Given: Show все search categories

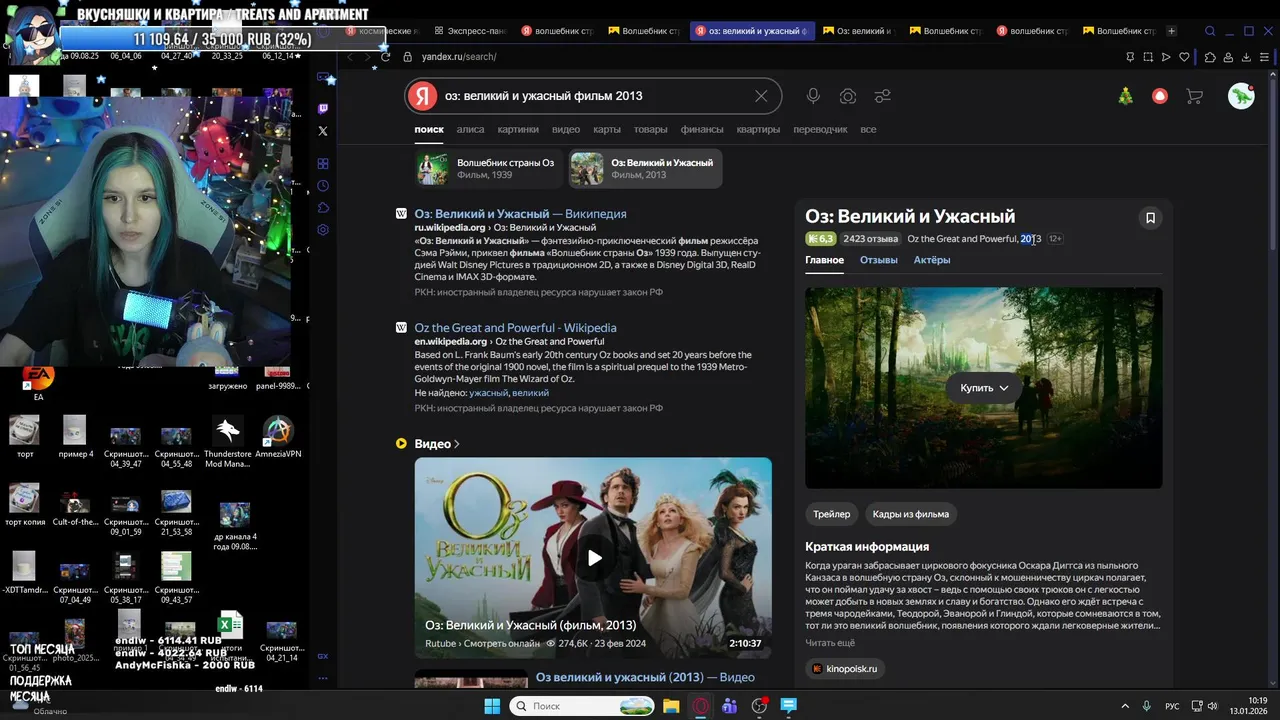Looking at the screenshot, I should [868, 129].
